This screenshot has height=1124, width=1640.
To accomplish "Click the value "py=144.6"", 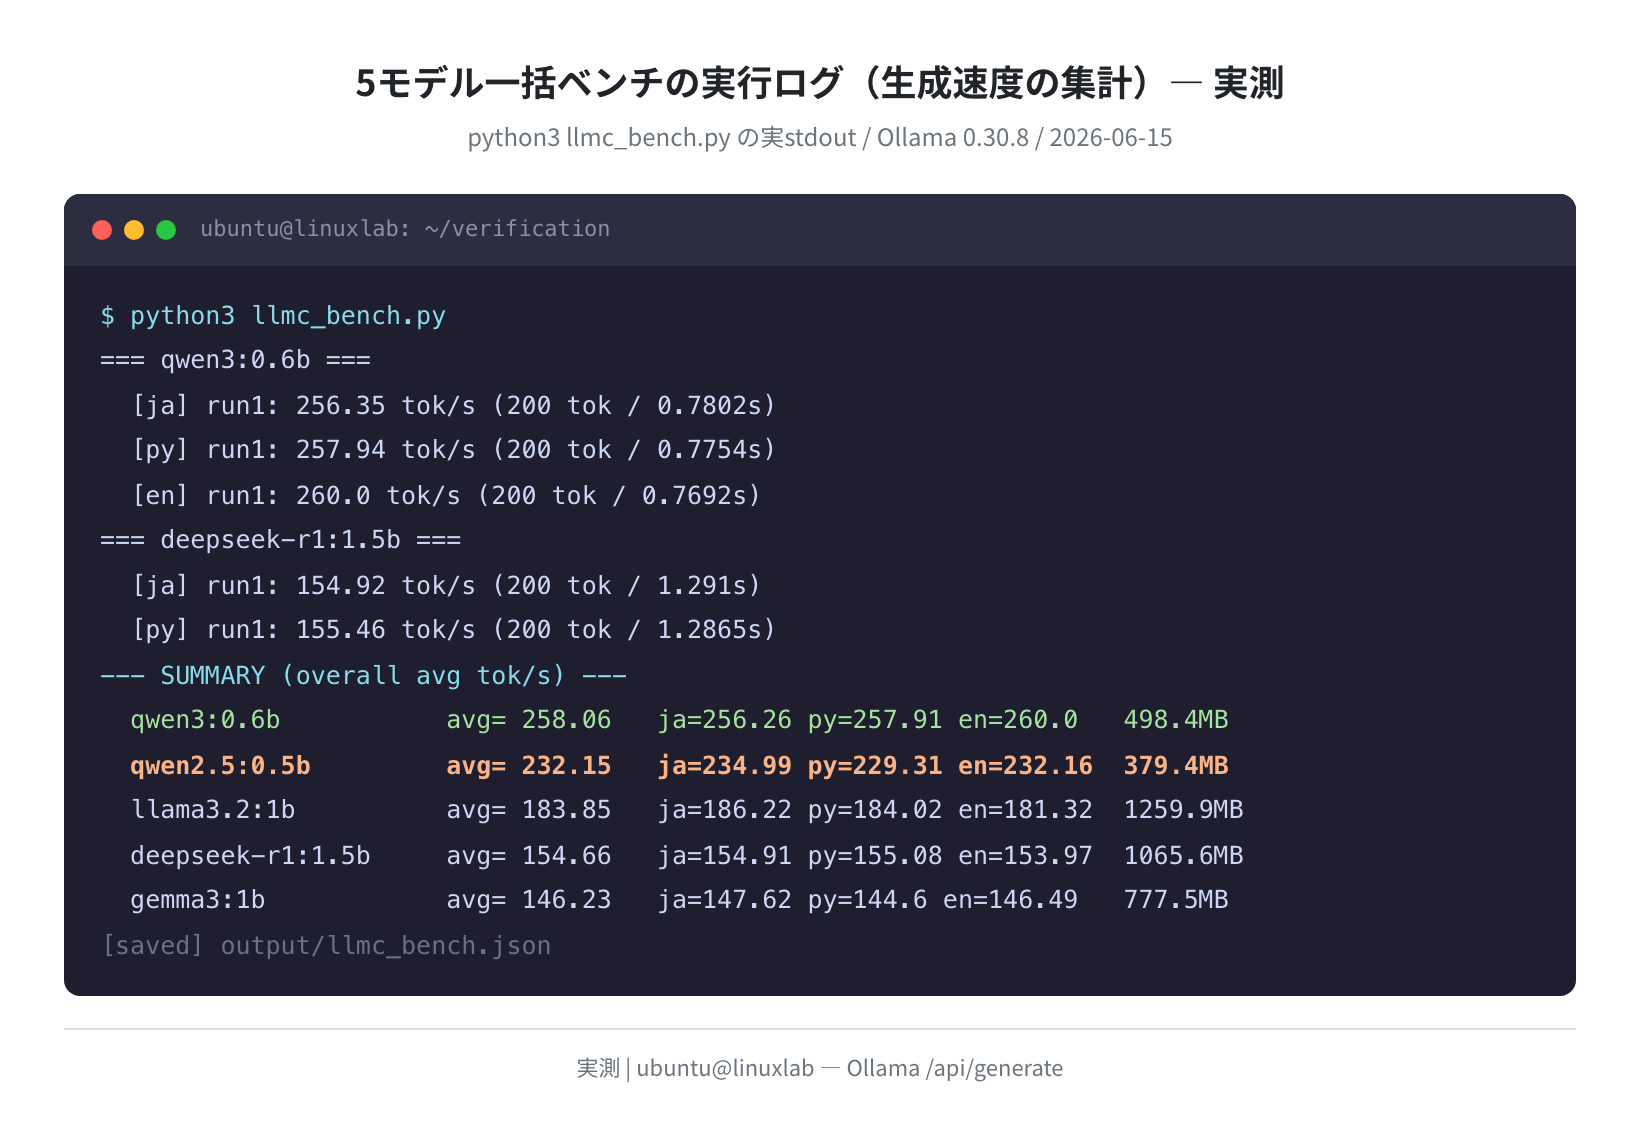I will [868, 900].
